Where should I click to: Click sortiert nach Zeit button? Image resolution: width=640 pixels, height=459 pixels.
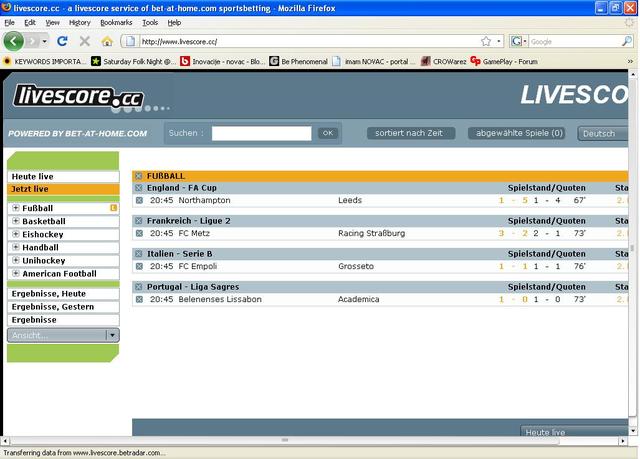(411, 133)
